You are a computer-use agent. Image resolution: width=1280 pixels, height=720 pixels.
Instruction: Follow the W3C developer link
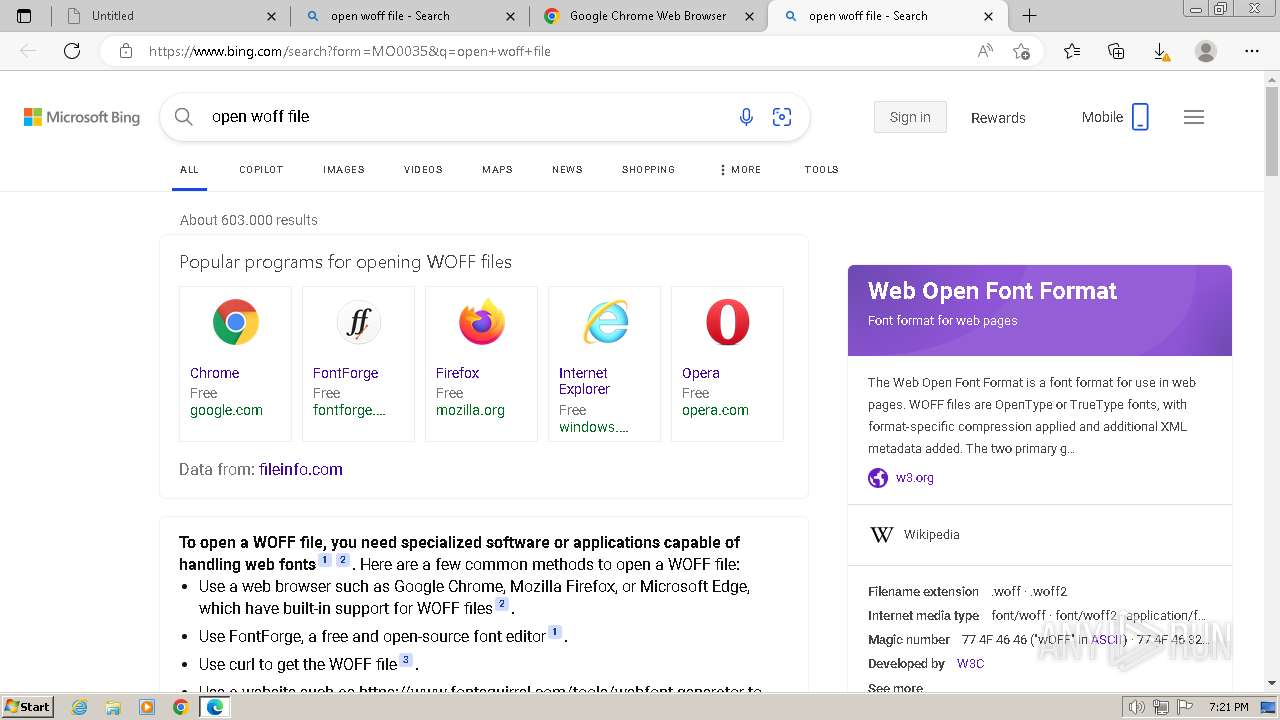pos(970,664)
